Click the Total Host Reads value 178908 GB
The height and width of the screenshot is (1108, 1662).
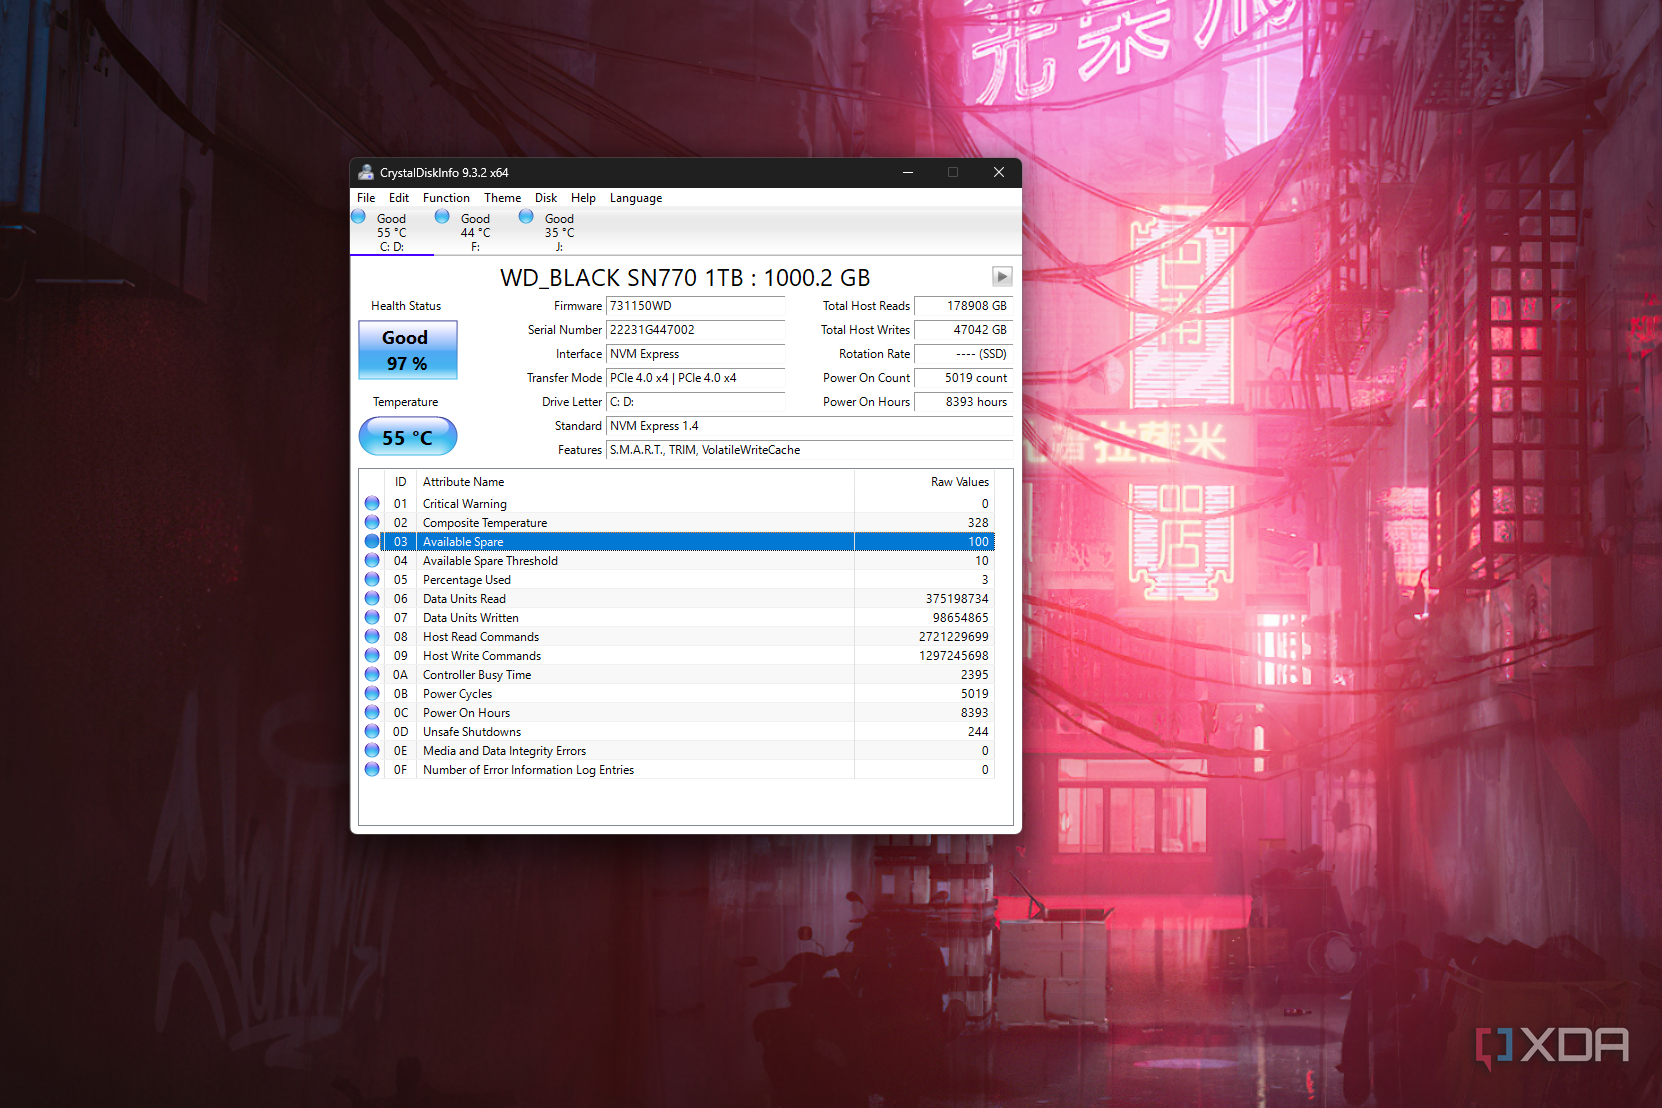pyautogui.click(x=964, y=306)
